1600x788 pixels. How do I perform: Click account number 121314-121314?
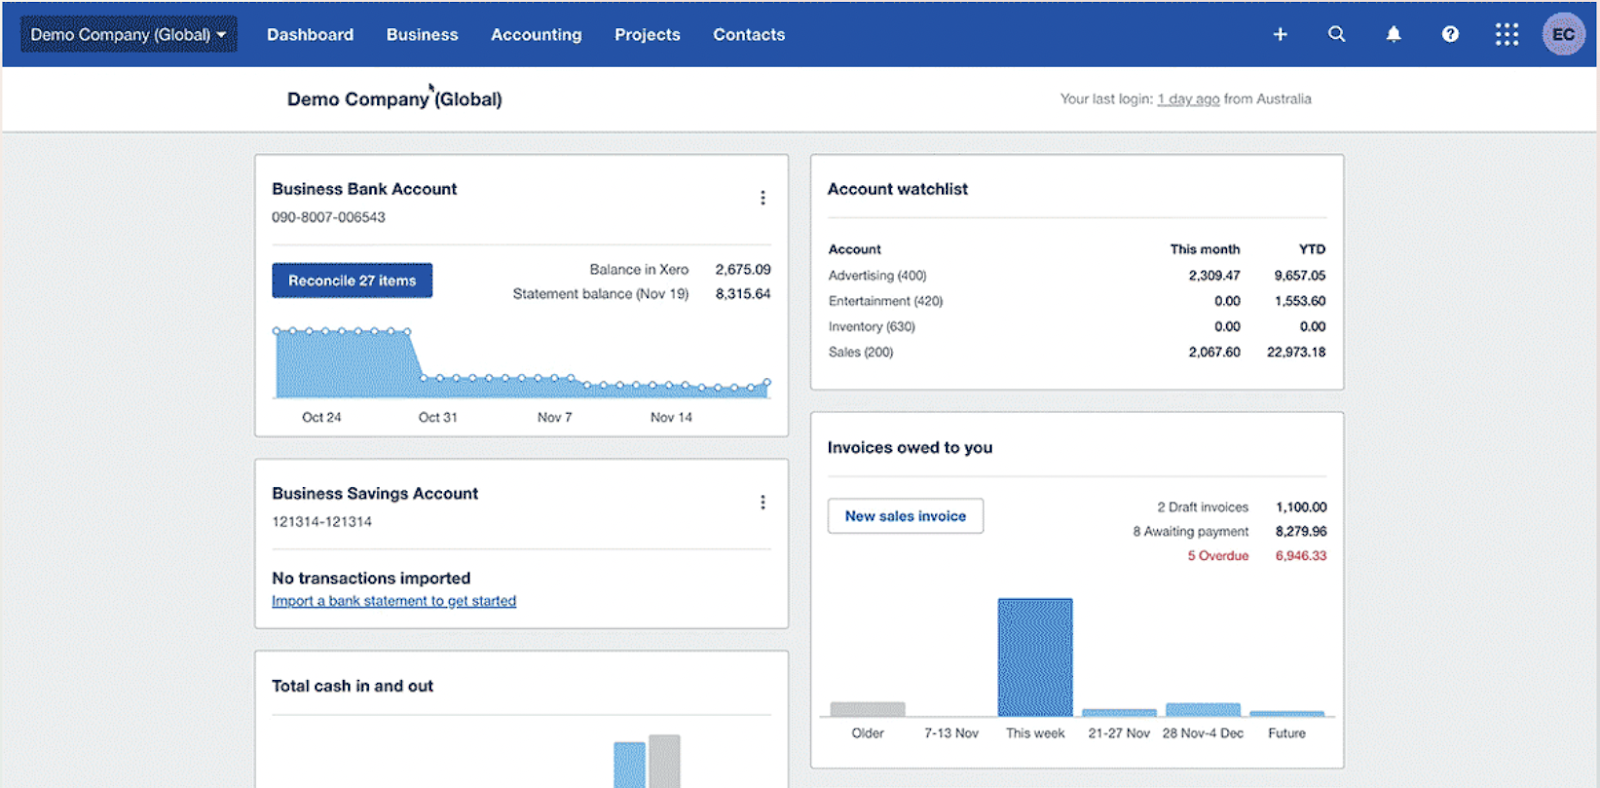(322, 522)
